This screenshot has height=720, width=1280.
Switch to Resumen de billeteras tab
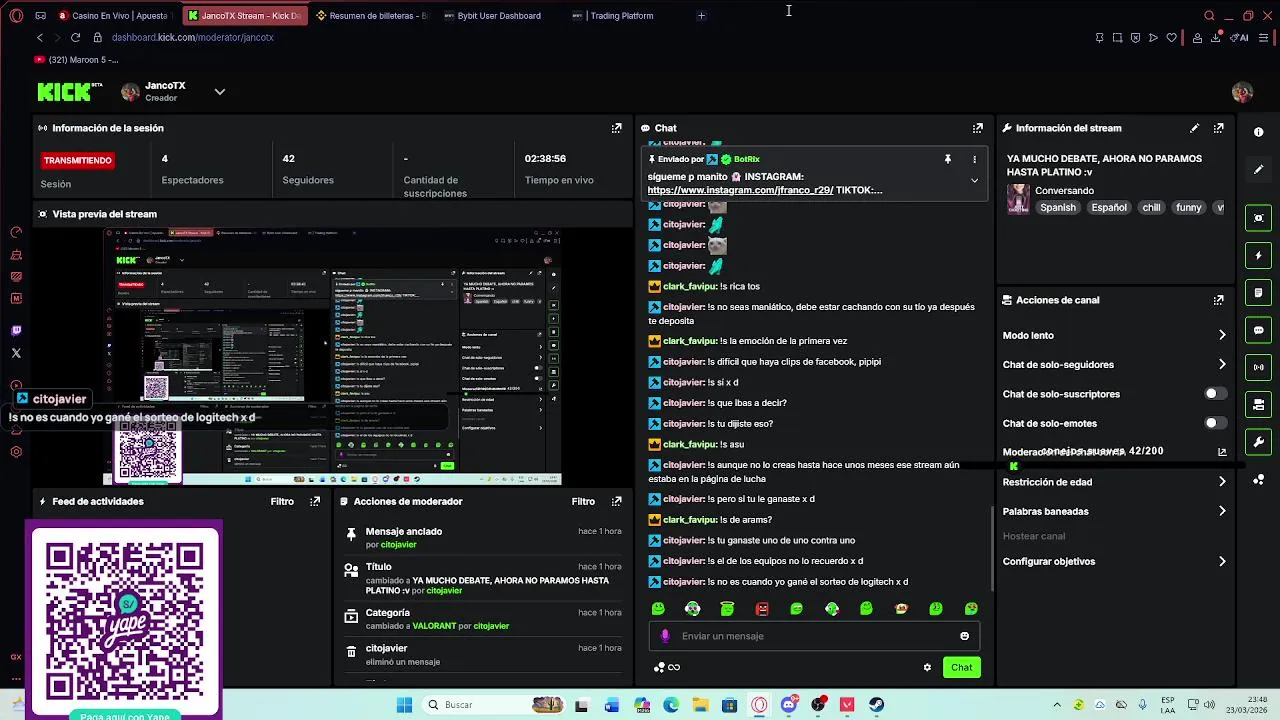click(x=371, y=15)
